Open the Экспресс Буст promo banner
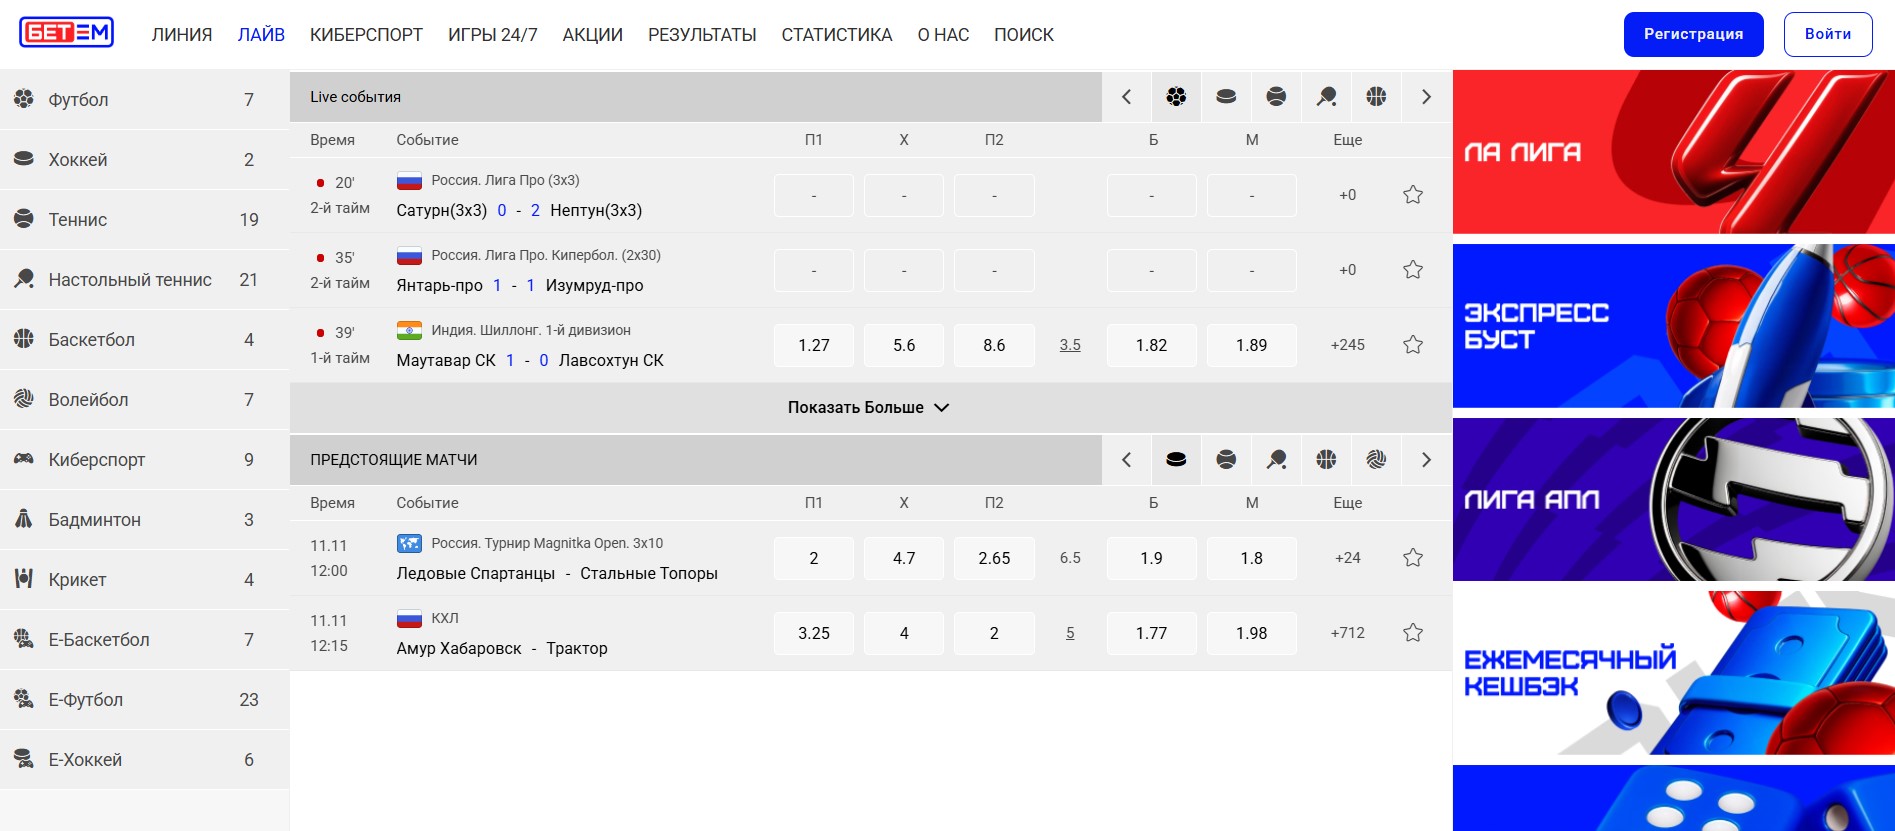 pyautogui.click(x=1673, y=326)
